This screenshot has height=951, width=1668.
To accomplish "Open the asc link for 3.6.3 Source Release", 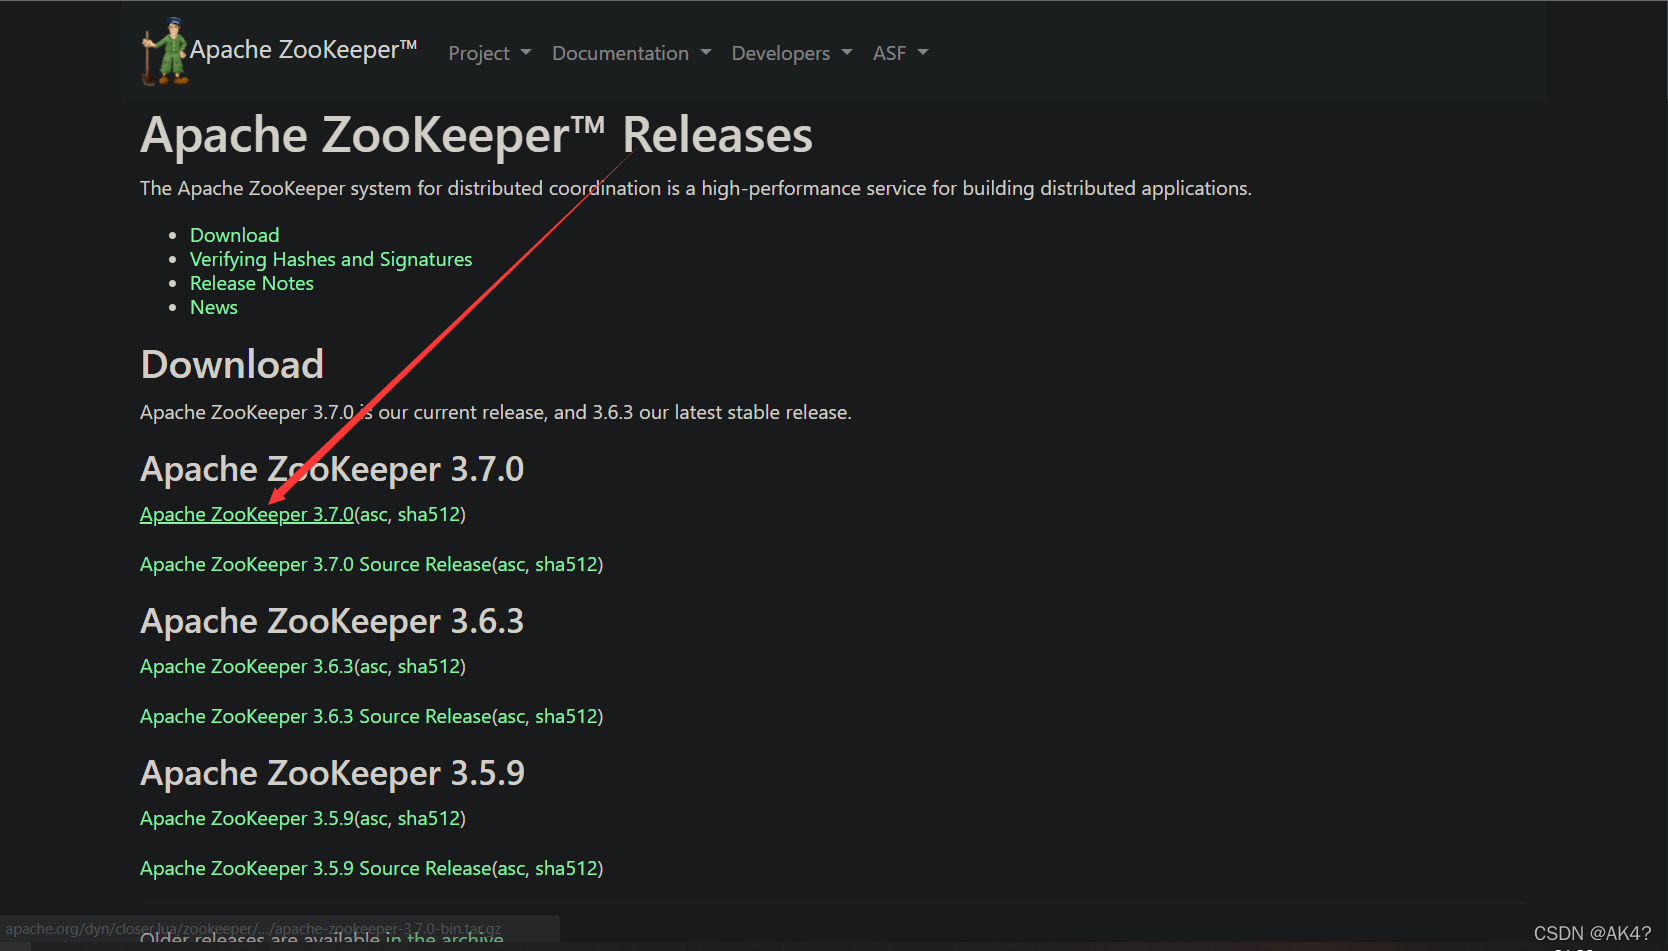I will coord(512,716).
